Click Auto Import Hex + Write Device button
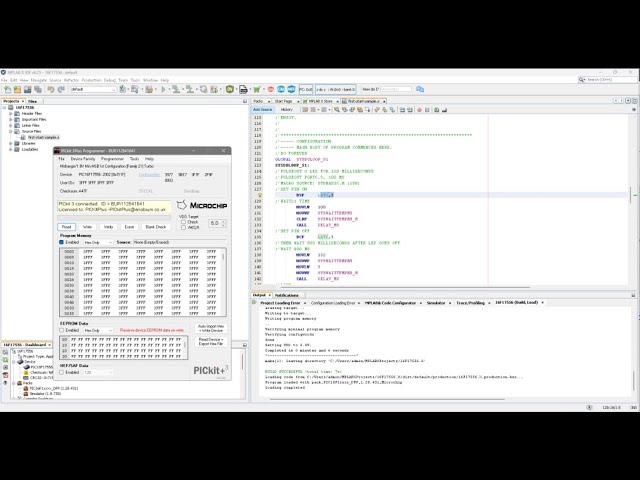640x480 pixels. (211, 329)
